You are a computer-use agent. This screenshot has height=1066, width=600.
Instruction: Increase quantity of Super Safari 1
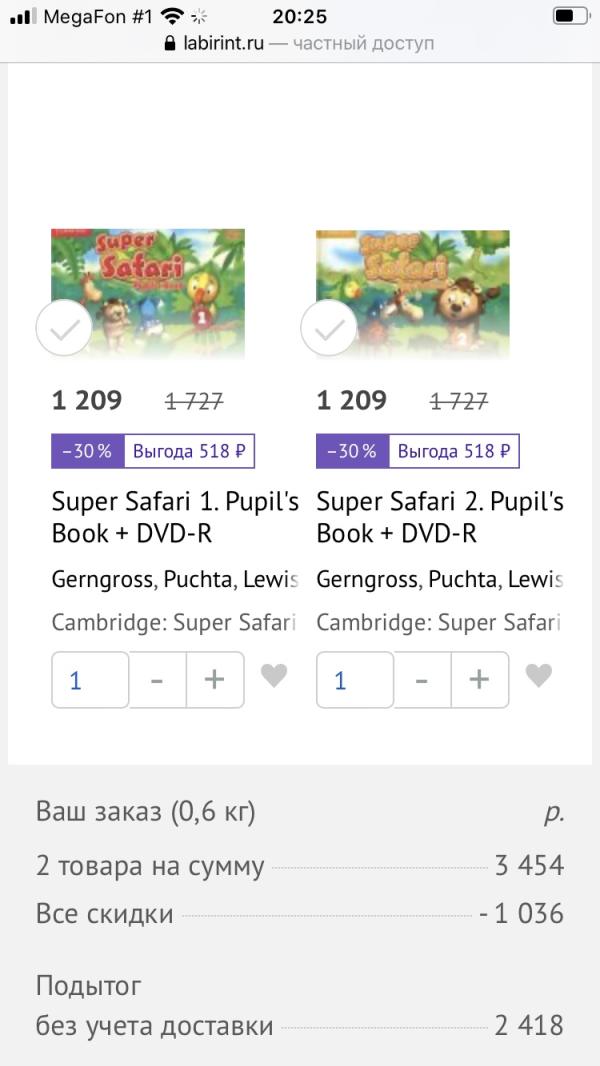click(215, 680)
